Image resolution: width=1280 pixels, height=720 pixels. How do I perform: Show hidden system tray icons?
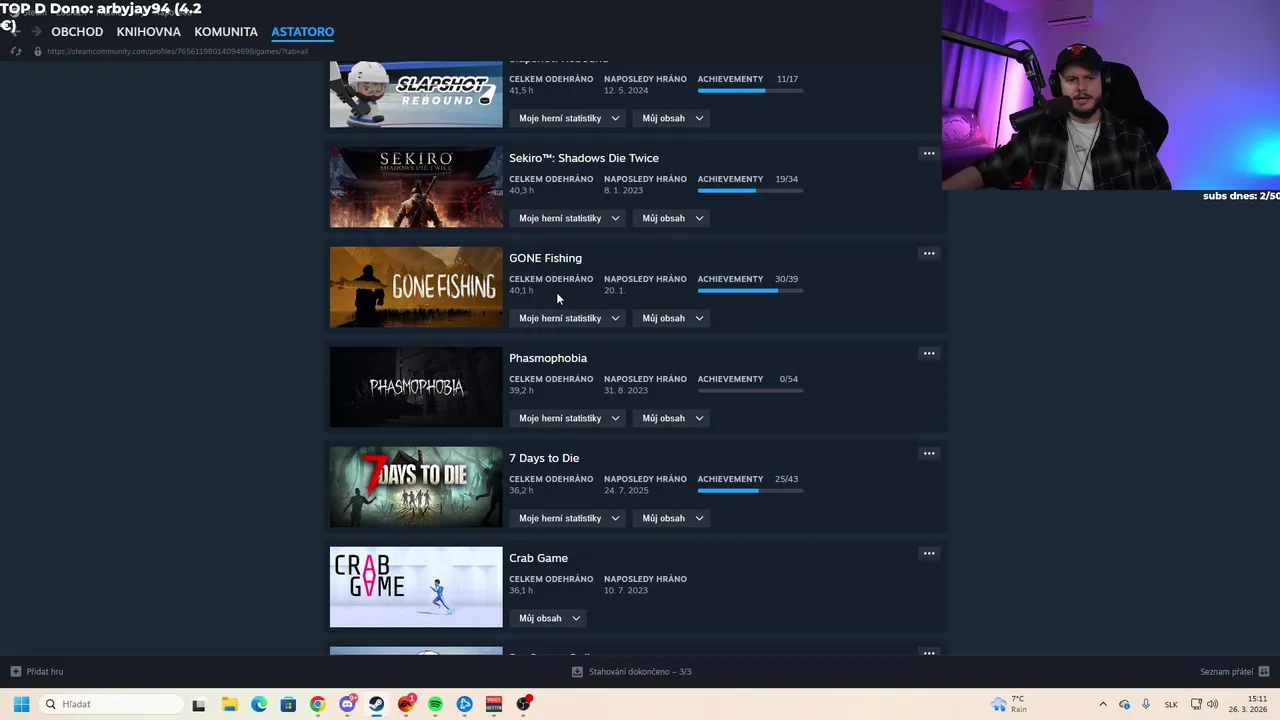[x=1103, y=704]
